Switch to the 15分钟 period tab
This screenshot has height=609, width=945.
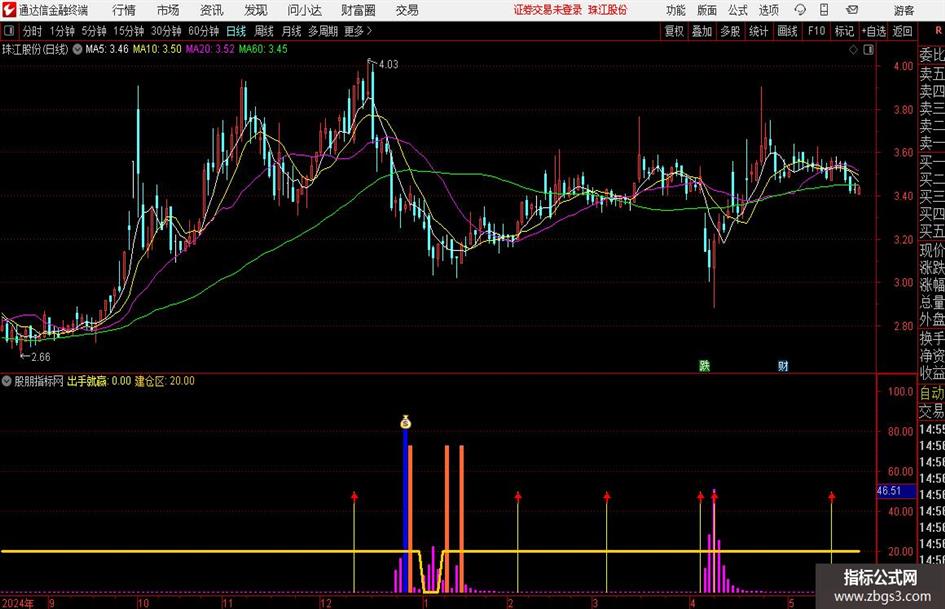(129, 31)
